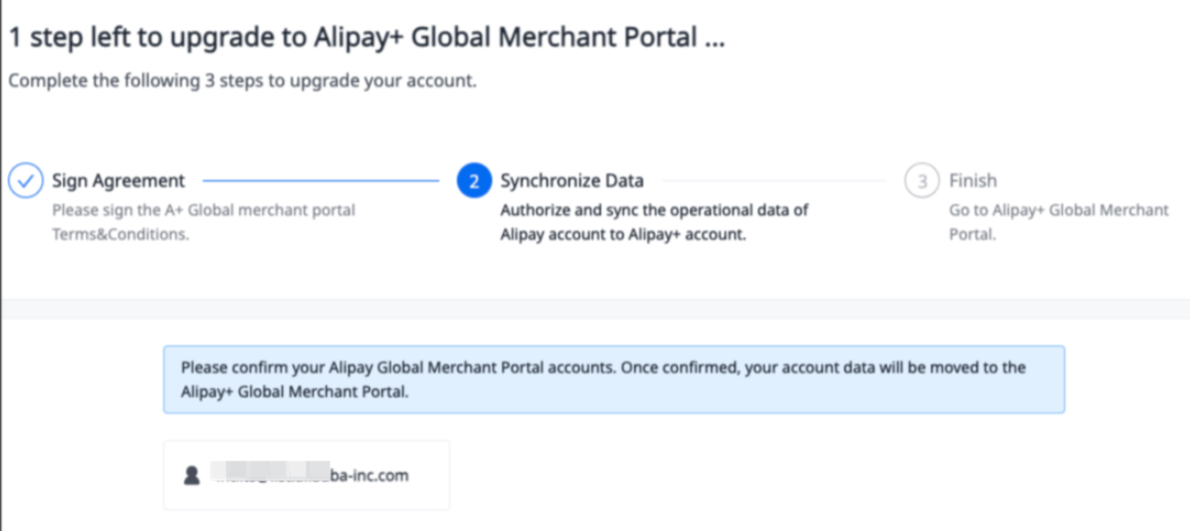Click the step 3 circle icon
The width and height of the screenshot is (1190, 531).
[x=922, y=181]
